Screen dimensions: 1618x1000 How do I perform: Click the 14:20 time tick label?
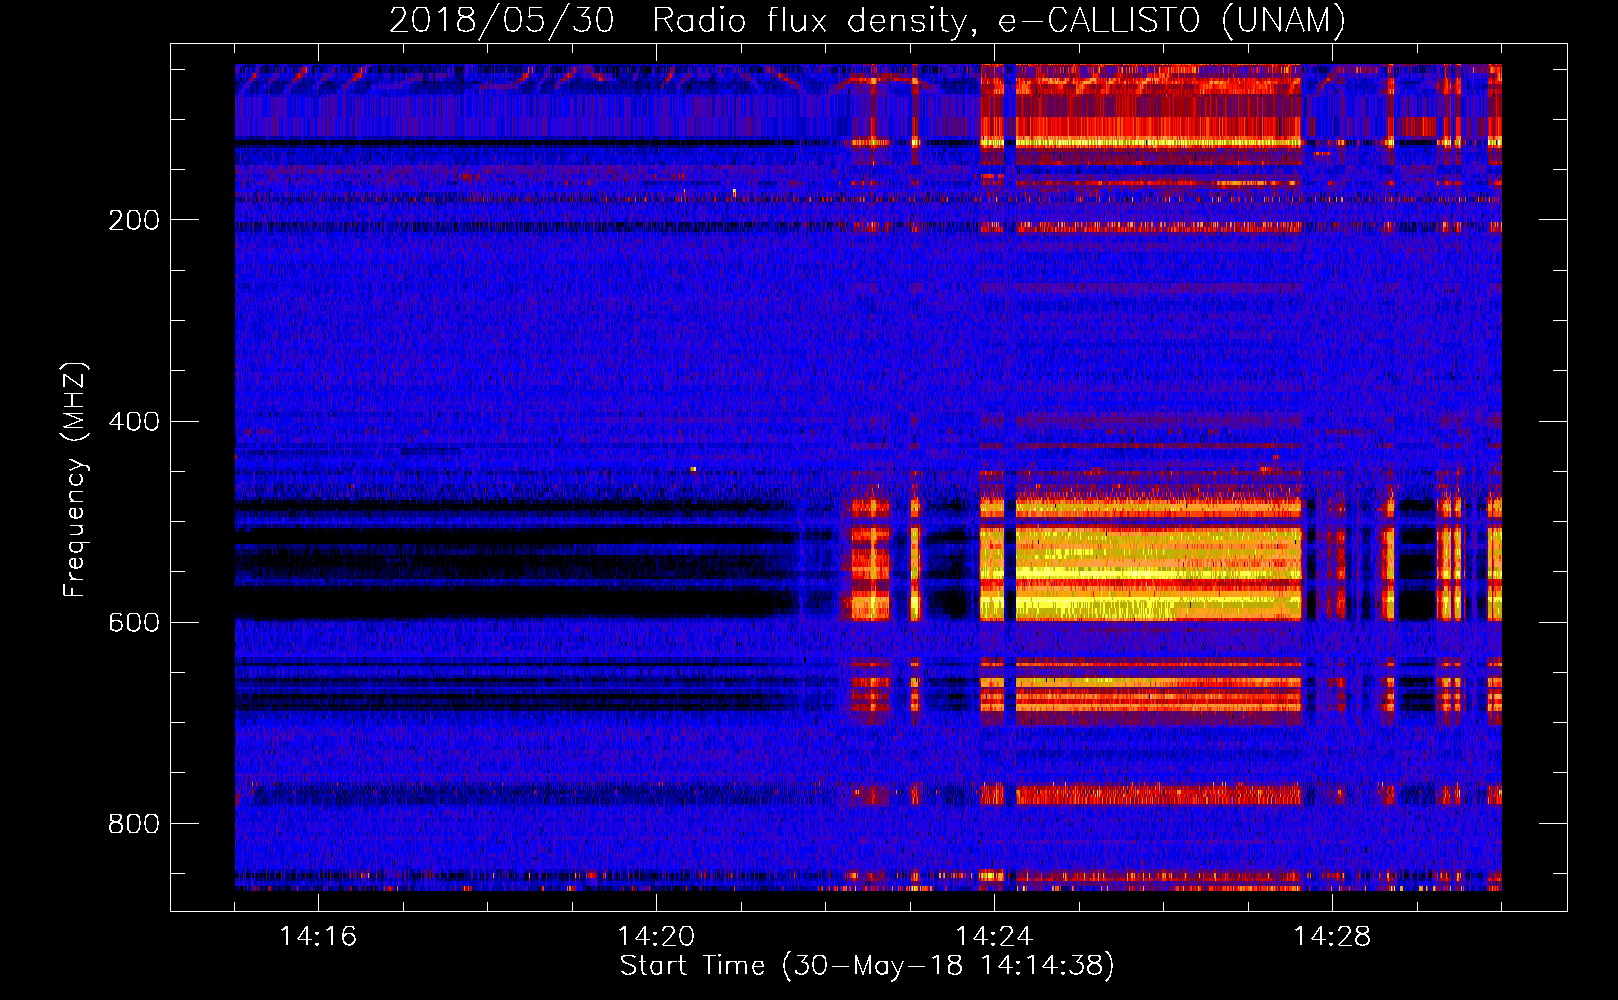[x=656, y=936]
